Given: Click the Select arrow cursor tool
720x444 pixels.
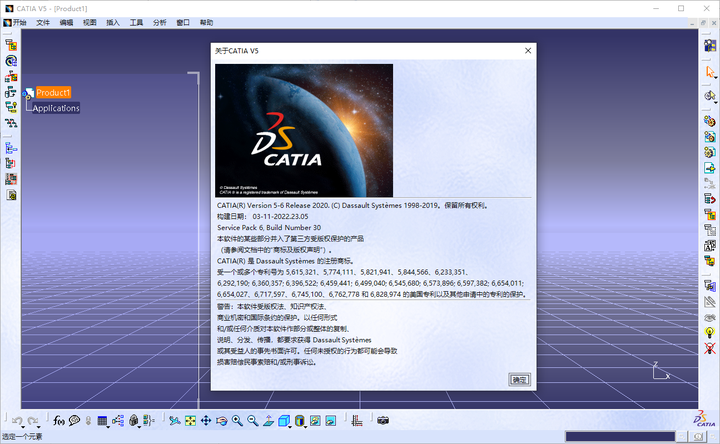Looking at the screenshot, I should (709, 72).
